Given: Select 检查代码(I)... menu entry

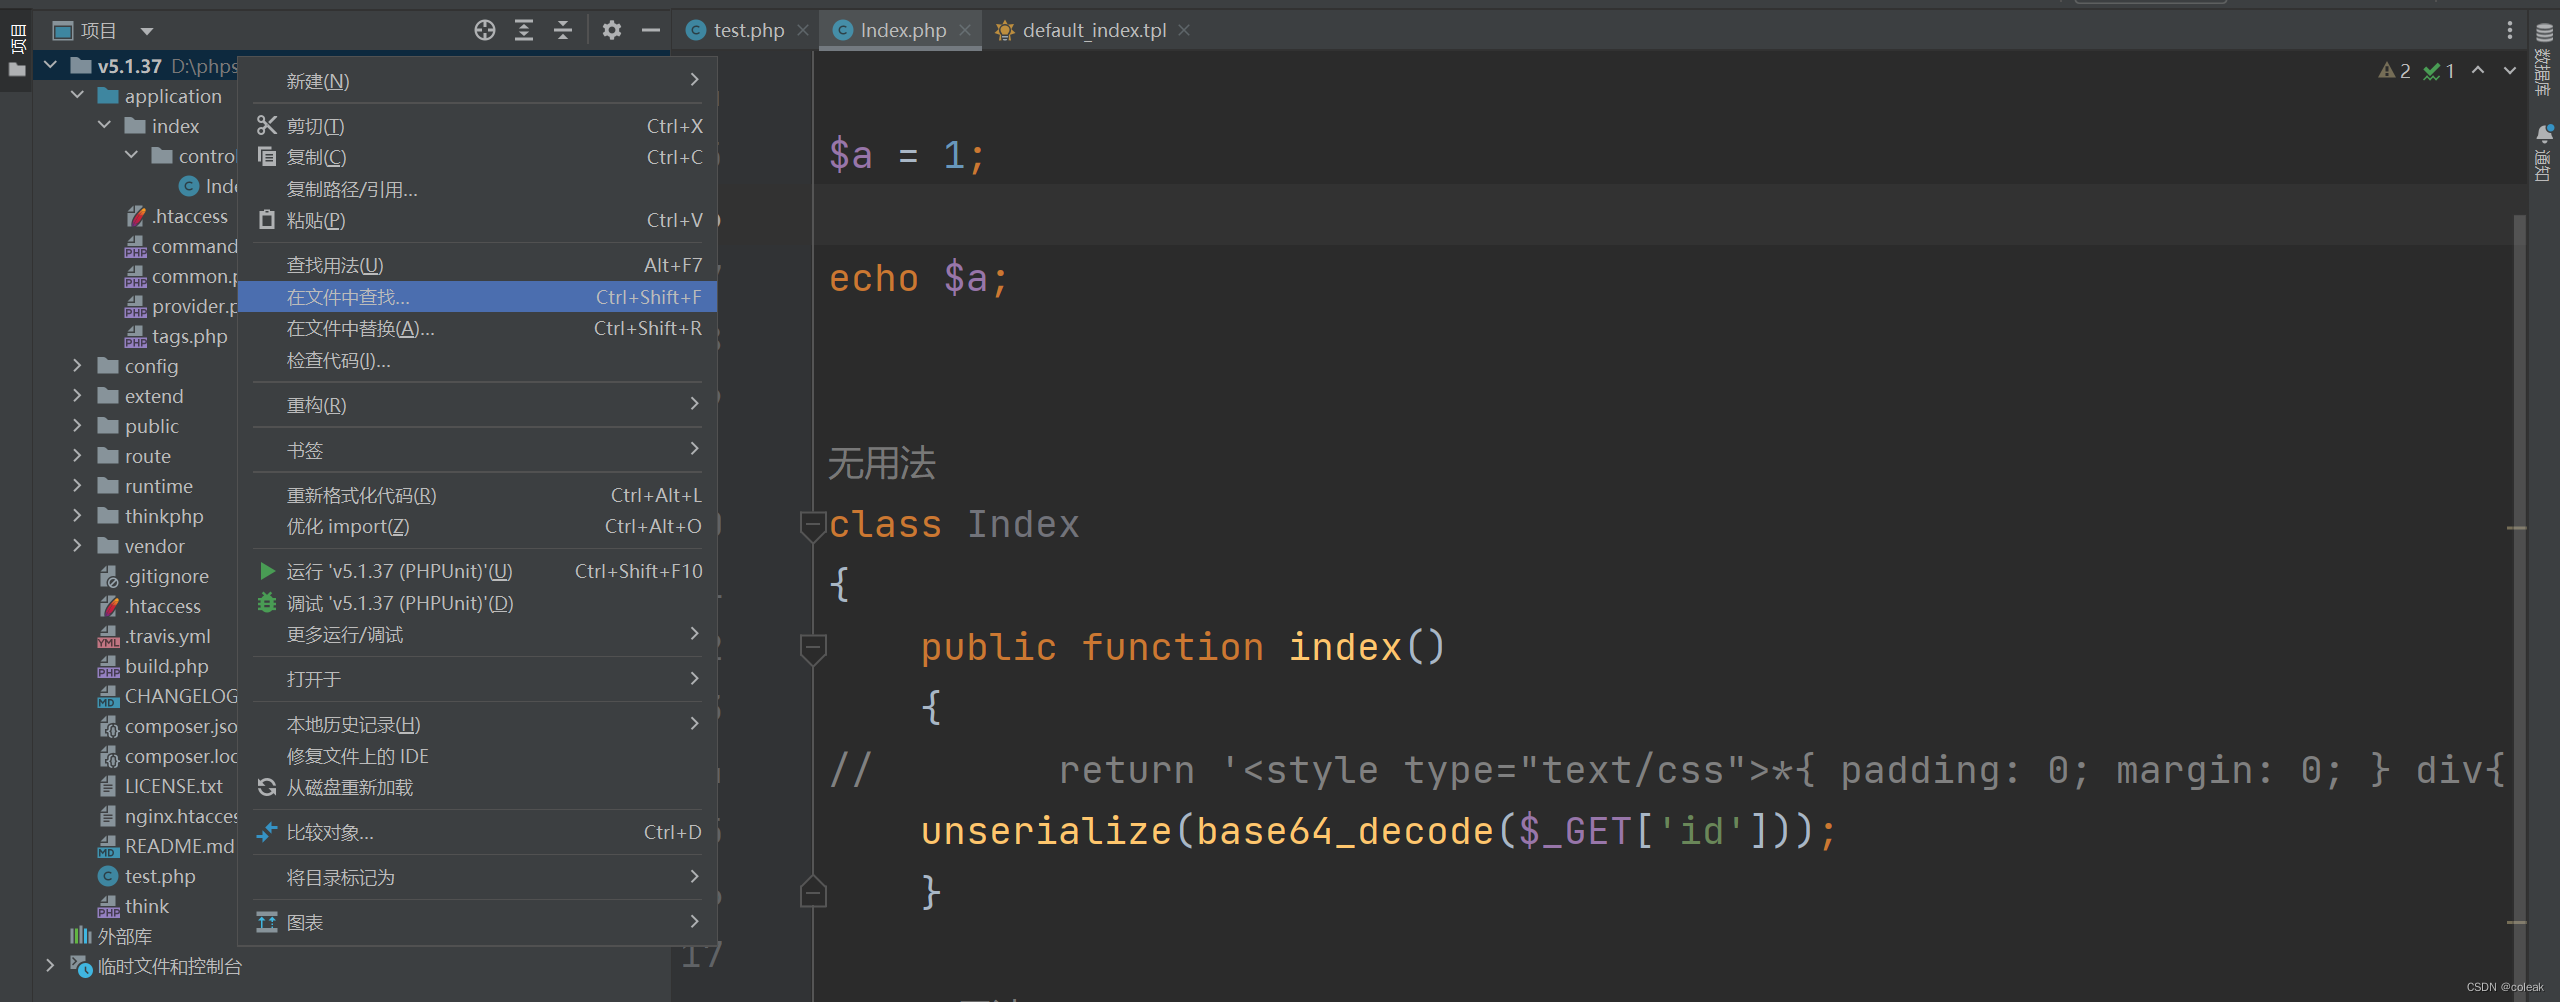Looking at the screenshot, I should click(477, 360).
